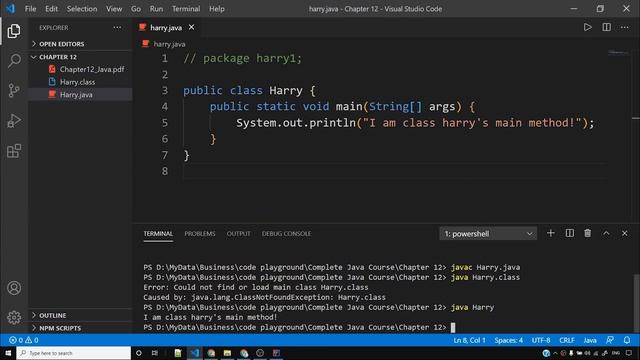Open the File menu
Image resolution: width=640 pixels, height=360 pixels.
click(x=31, y=9)
